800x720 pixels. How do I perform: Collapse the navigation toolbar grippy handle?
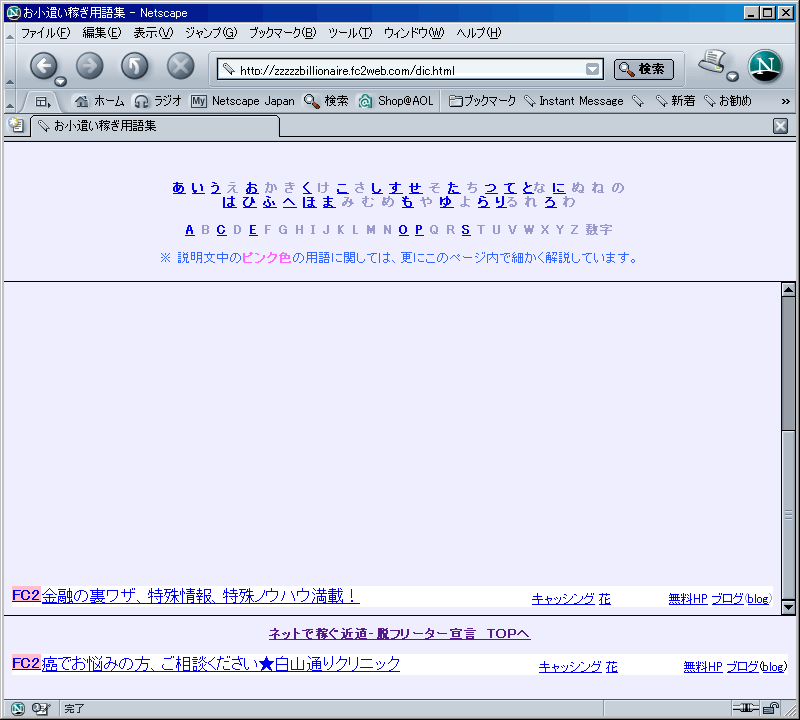(10, 66)
